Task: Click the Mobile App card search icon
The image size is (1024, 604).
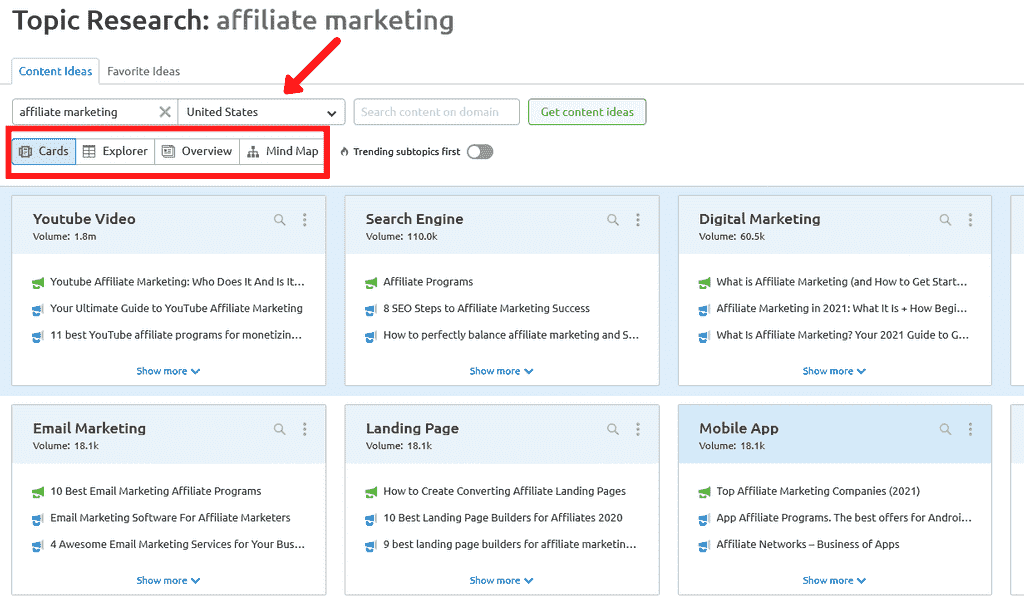Action: click(945, 429)
